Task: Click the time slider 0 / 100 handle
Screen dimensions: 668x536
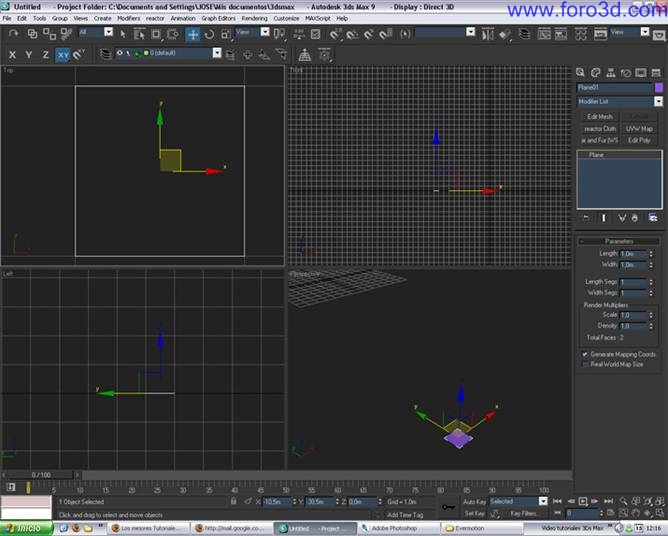Action: click(41, 475)
